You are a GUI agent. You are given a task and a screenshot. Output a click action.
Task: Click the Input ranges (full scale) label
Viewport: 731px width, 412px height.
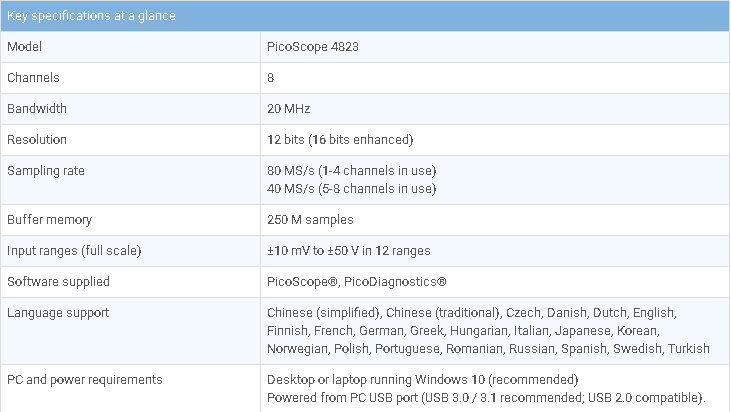pyautogui.click(x=74, y=250)
